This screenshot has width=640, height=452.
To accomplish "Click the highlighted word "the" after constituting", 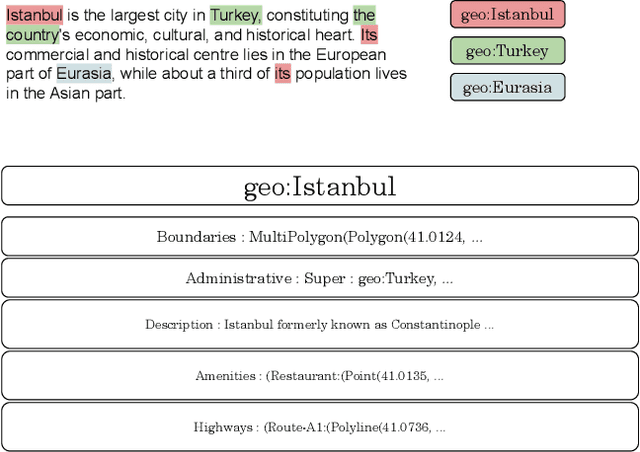I will click(x=364, y=15).
